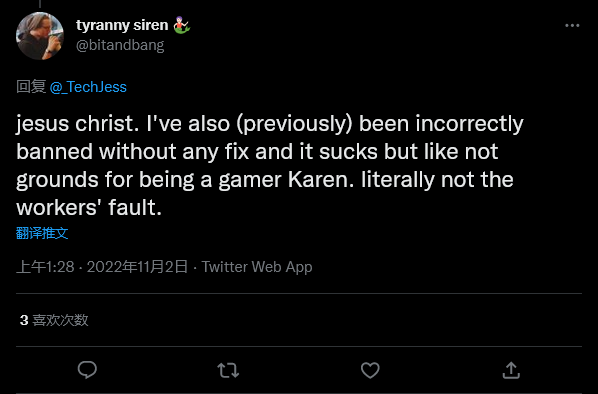Click the words "workers' fault" in the tweet

[89, 207]
